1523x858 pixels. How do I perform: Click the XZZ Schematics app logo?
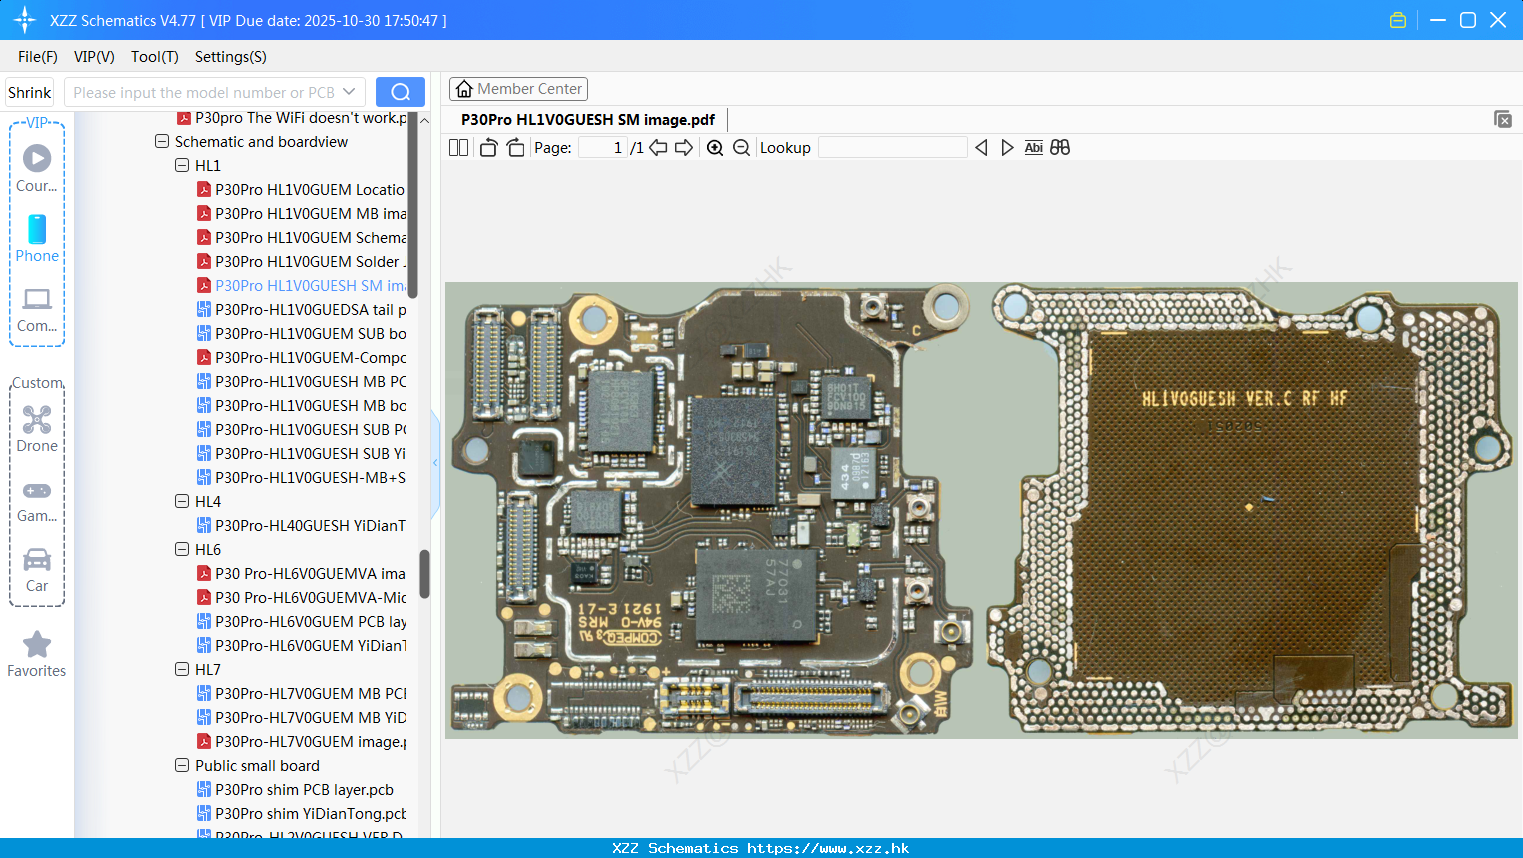click(x=25, y=20)
